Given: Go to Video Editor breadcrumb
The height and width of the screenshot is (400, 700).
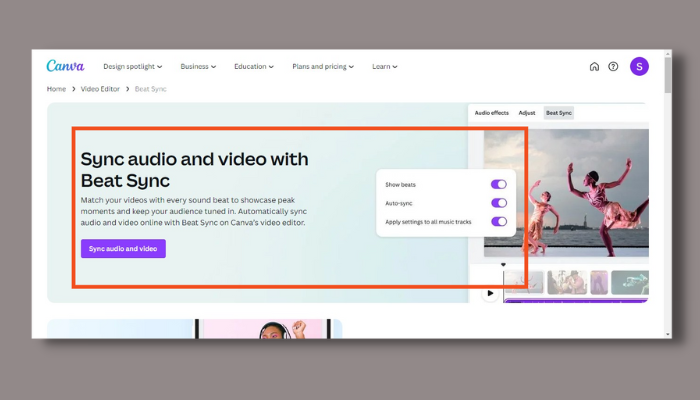Looking at the screenshot, I should [100, 89].
